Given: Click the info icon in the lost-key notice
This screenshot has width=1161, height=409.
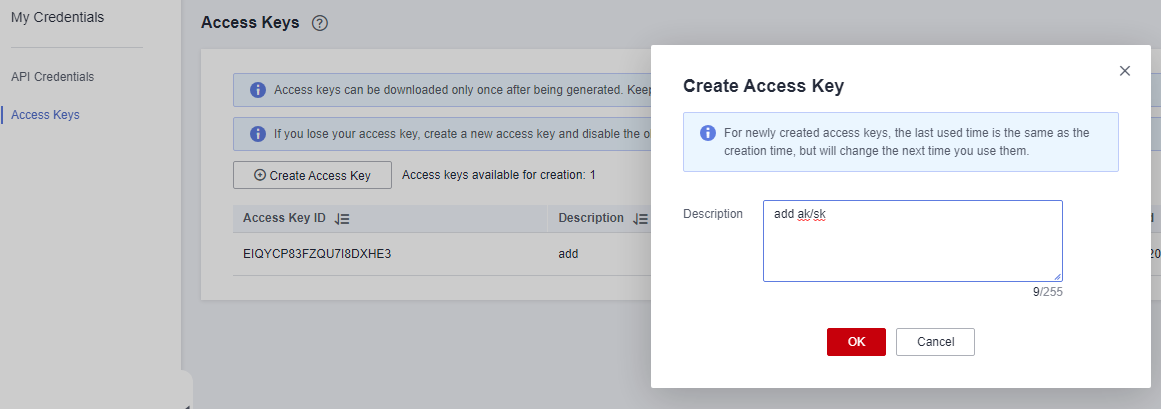Looking at the screenshot, I should (x=258, y=134).
